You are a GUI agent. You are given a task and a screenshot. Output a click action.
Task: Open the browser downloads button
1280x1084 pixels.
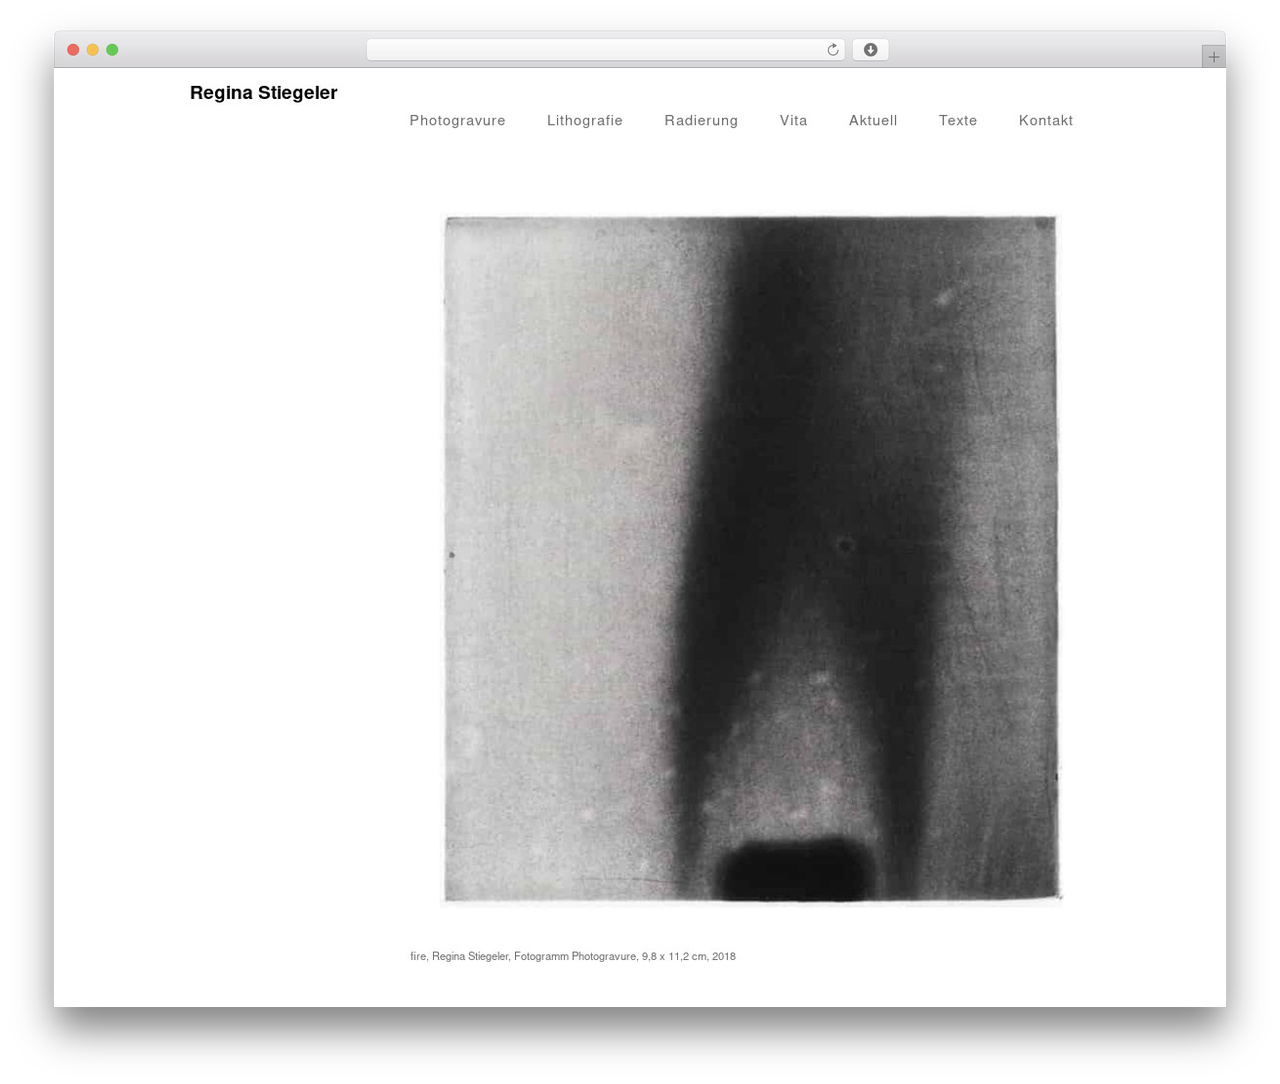[870, 50]
